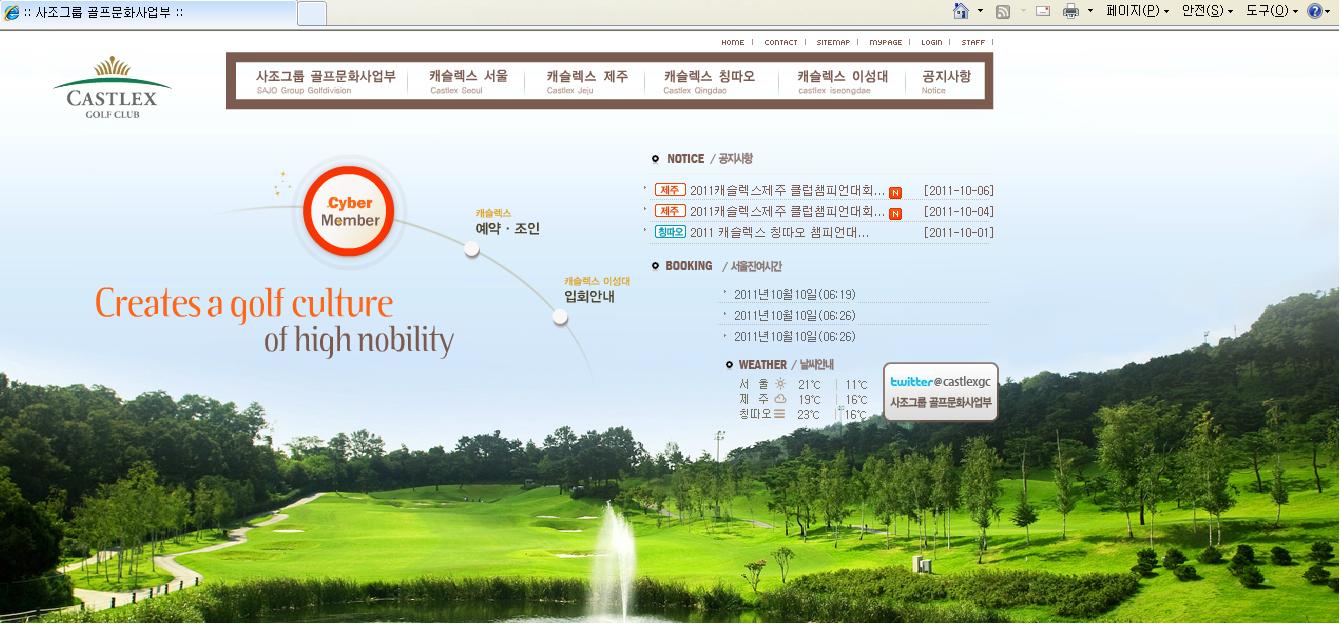This screenshot has width=1341, height=624.
Task: Open the notice dated 2011-10-04
Action: point(787,212)
